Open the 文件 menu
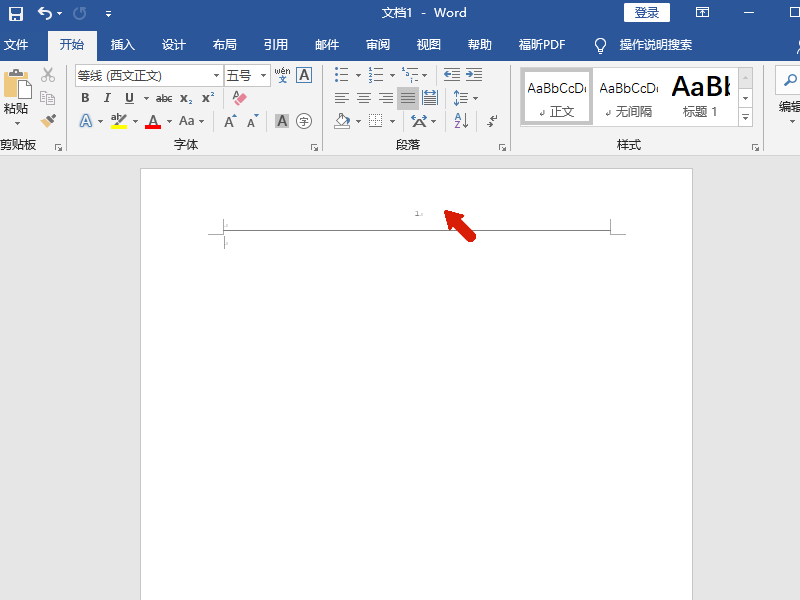Screen dimensions: 800x600 (x=16, y=45)
